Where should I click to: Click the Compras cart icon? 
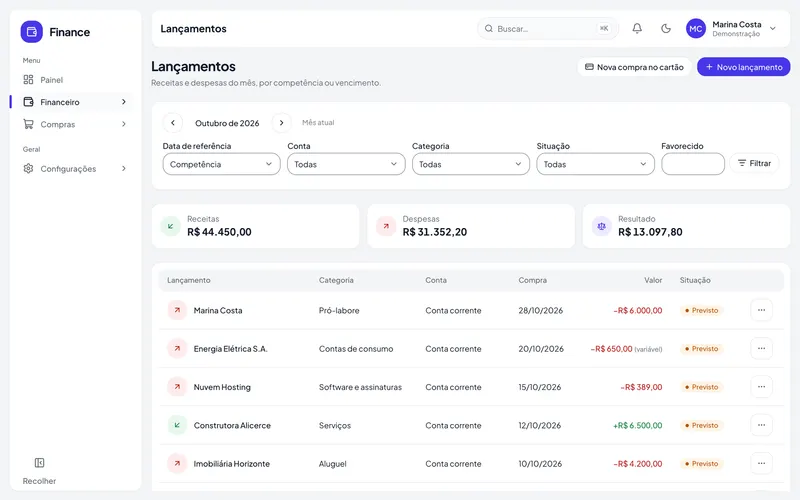coord(29,124)
